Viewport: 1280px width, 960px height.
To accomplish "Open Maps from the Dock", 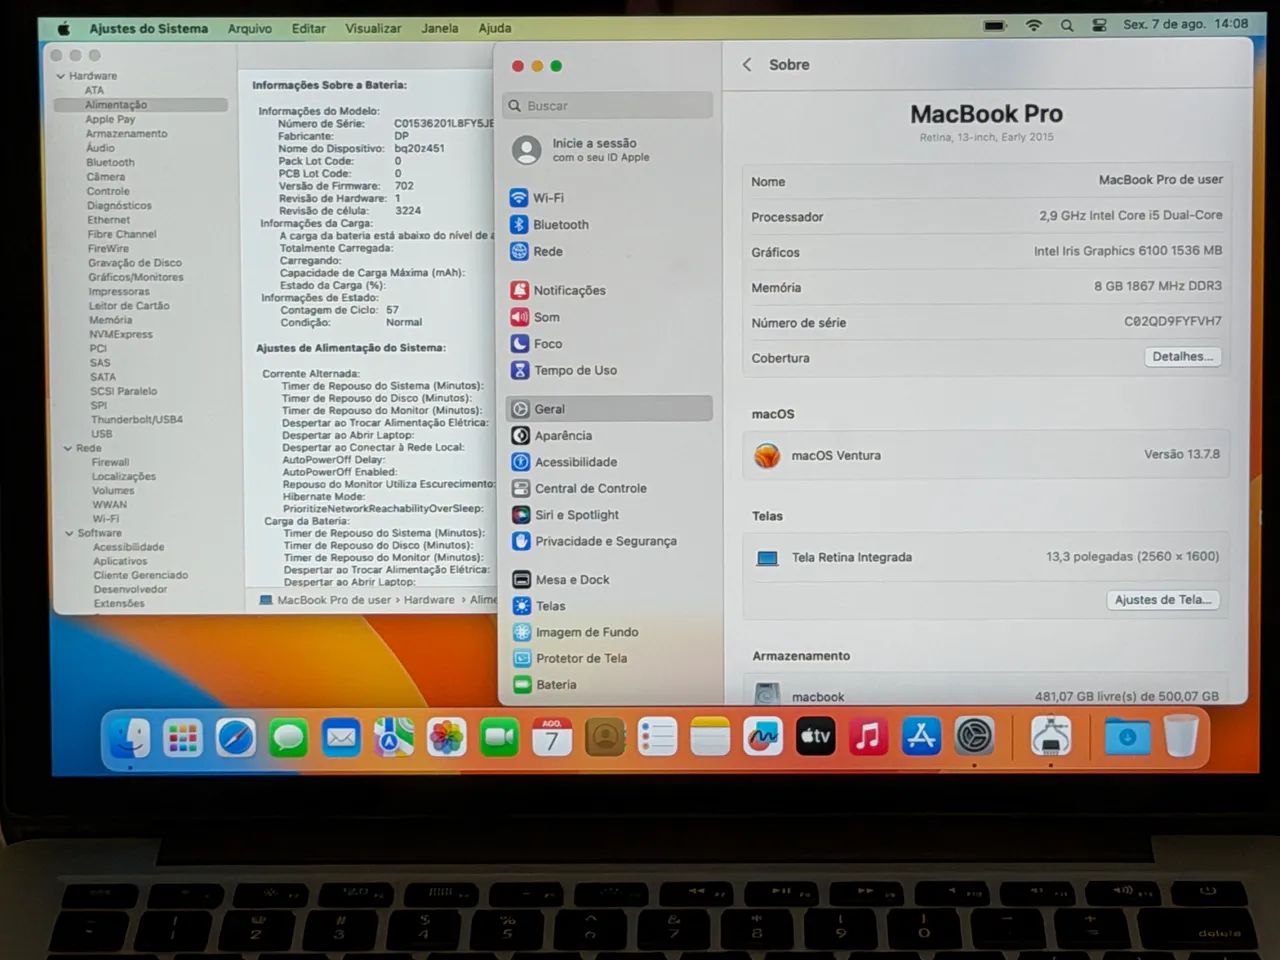I will [x=394, y=738].
